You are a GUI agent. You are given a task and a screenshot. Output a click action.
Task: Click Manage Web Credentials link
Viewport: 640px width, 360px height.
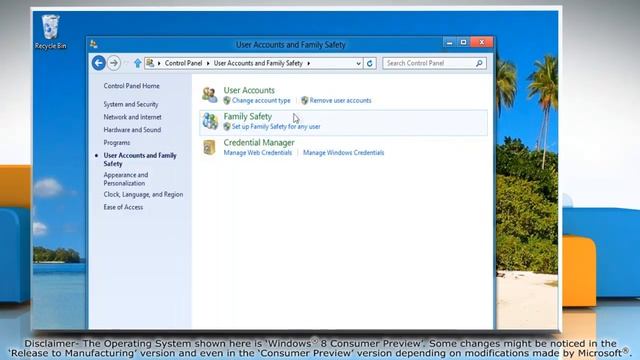(258, 153)
